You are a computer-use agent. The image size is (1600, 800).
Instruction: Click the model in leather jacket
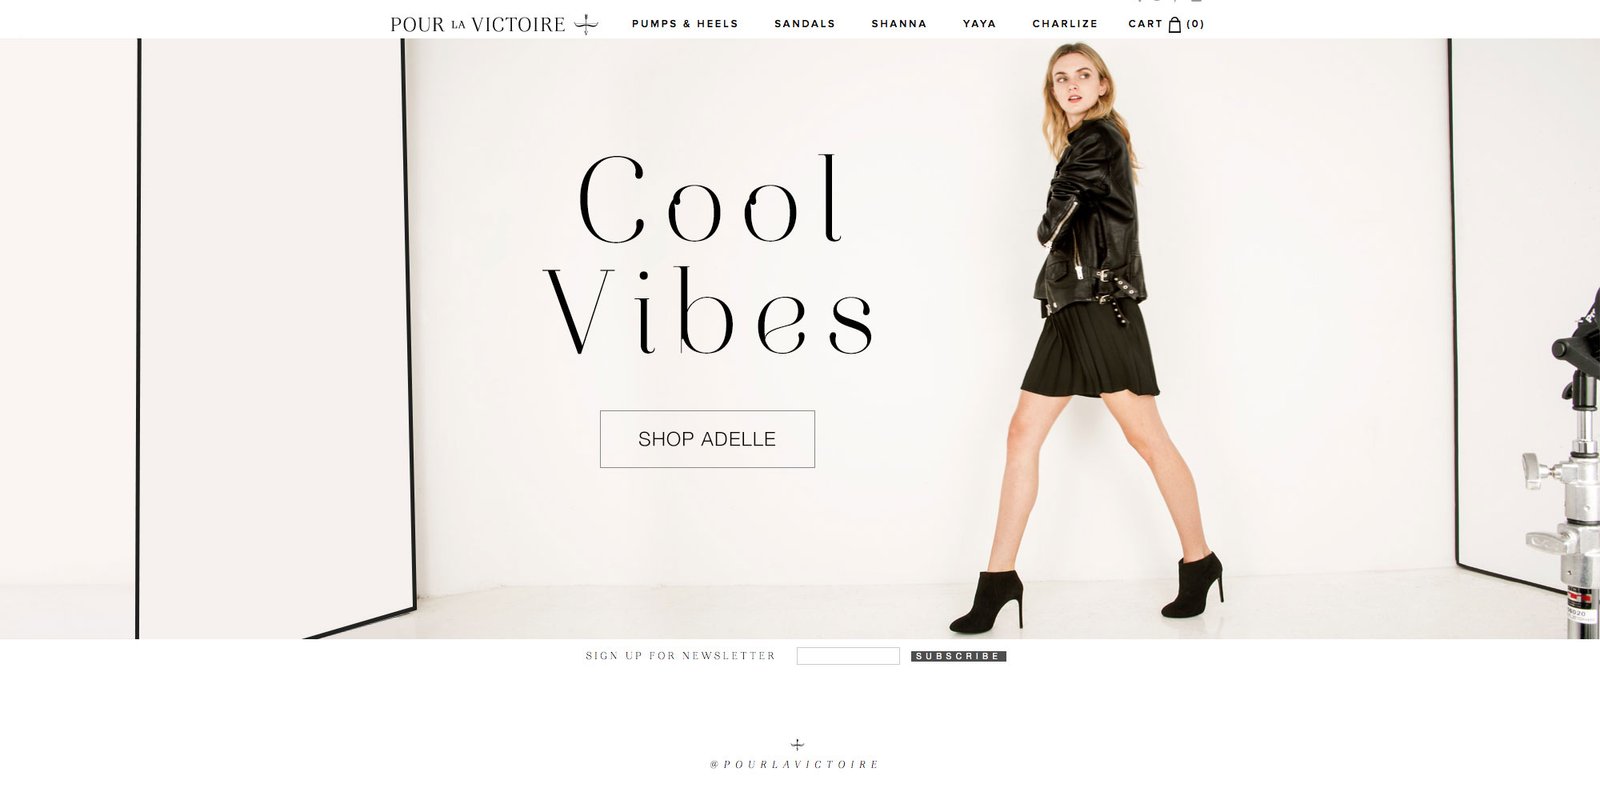[x=1090, y=338]
